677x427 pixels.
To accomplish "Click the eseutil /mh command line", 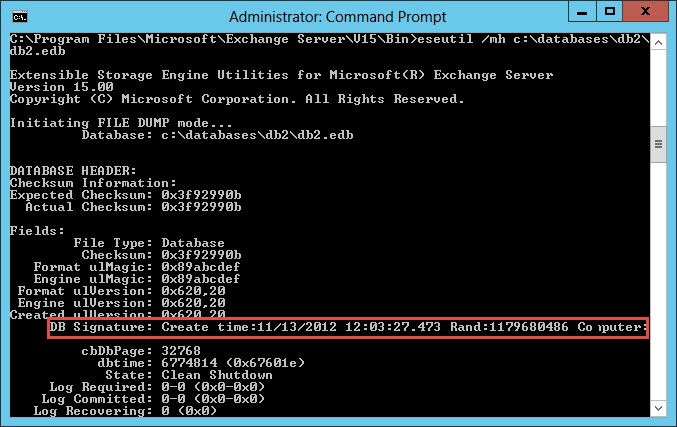I will tap(330, 39).
